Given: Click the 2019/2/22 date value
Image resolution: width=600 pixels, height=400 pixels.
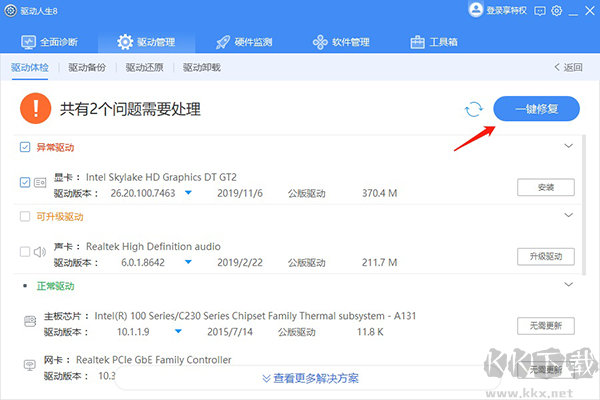Looking at the screenshot, I should (x=240, y=263).
